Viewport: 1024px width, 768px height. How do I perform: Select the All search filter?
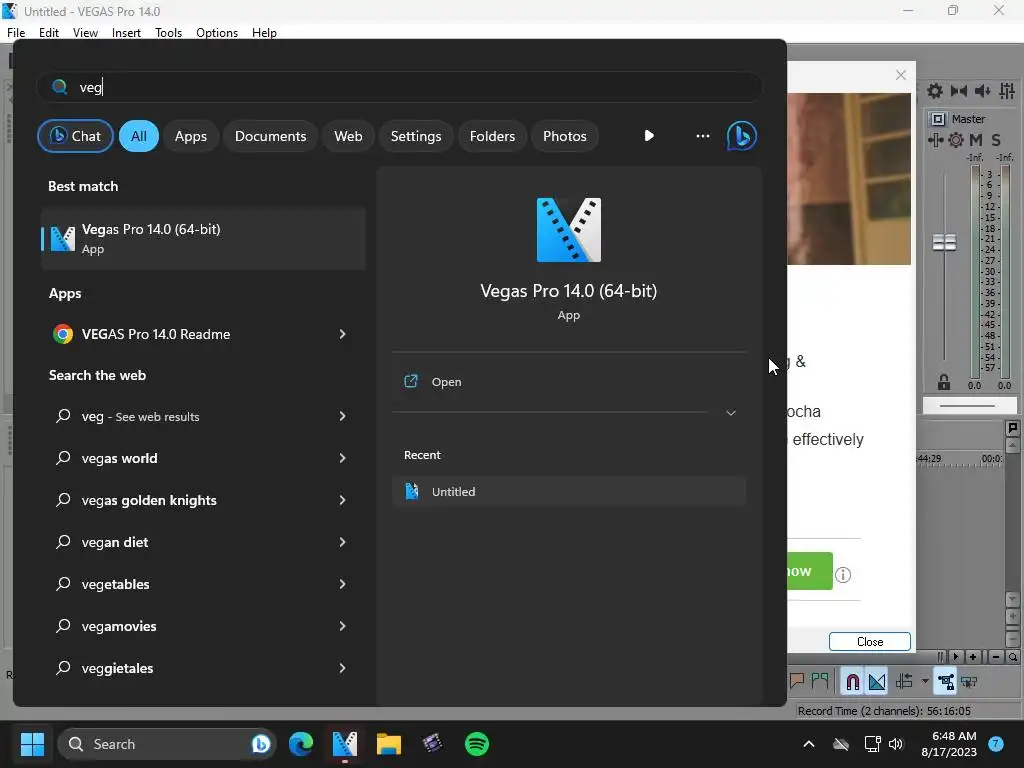(x=138, y=136)
